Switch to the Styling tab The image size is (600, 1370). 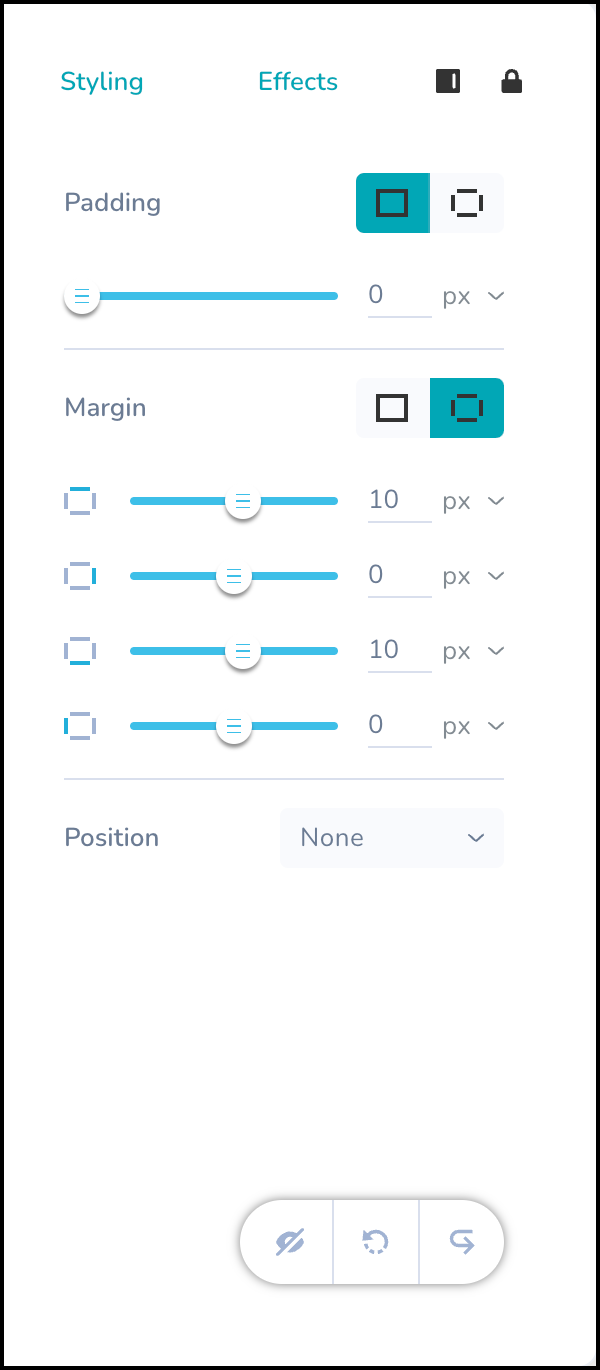(x=102, y=82)
